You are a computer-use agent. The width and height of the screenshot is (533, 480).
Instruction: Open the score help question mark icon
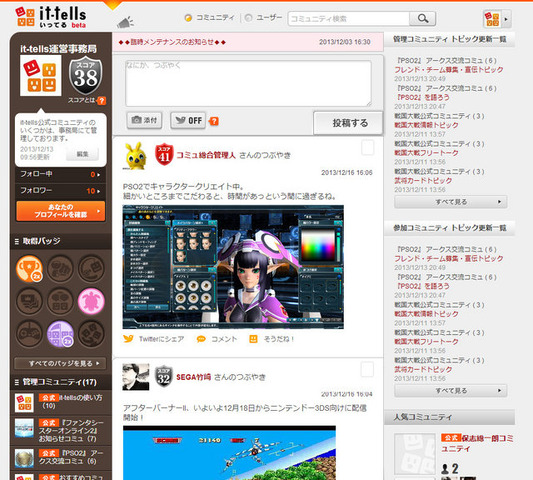pyautogui.click(x=101, y=101)
